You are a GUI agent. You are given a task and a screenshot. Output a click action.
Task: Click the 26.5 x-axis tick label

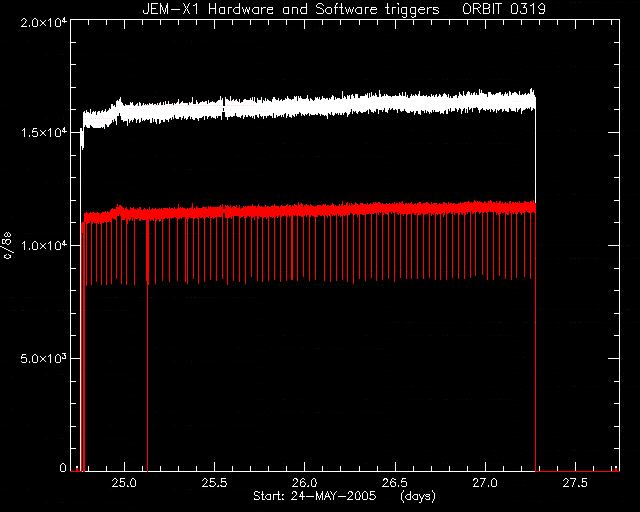(x=395, y=483)
